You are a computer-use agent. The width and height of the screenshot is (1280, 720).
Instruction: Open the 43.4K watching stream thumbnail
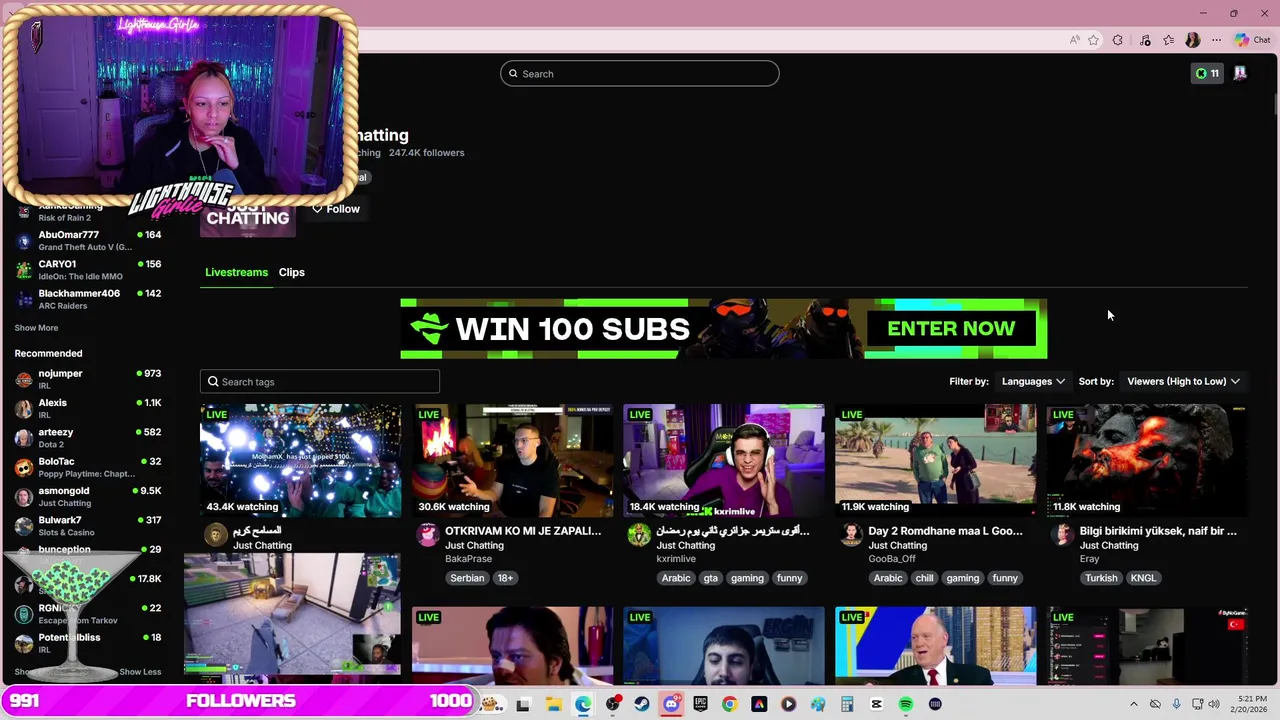[x=300, y=461]
